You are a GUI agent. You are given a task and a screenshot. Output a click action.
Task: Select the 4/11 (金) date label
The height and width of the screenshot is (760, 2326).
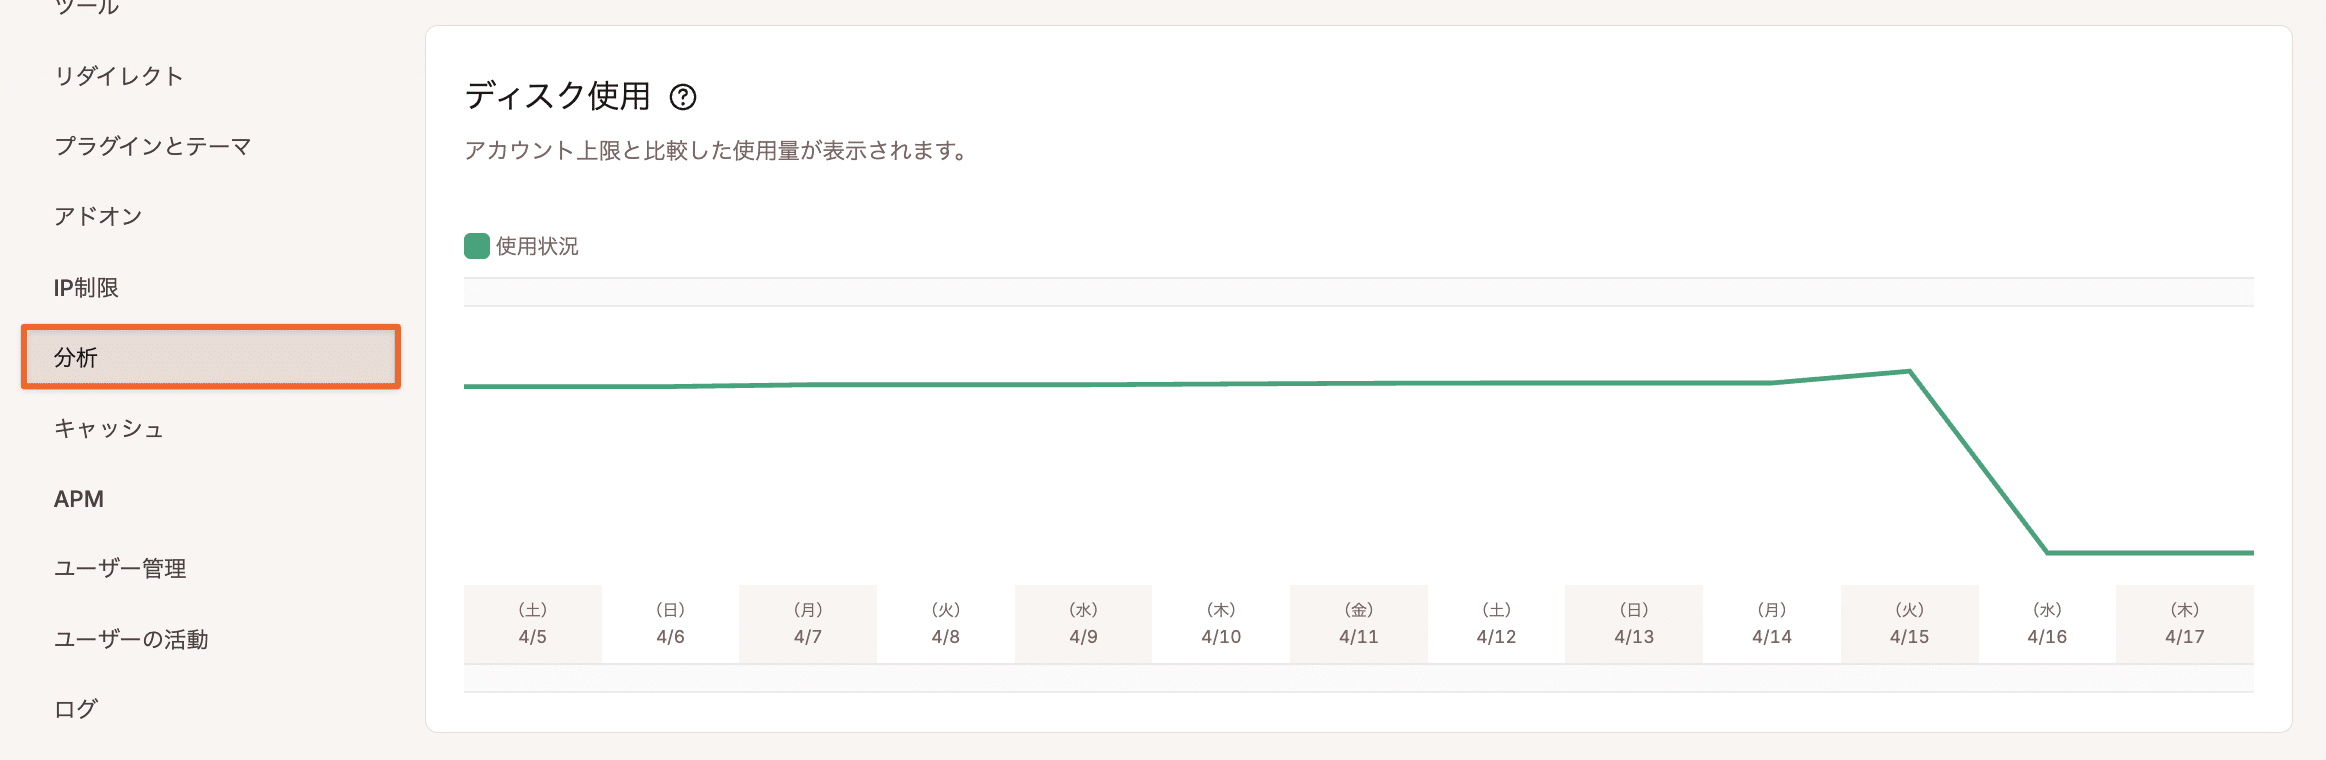1359,624
